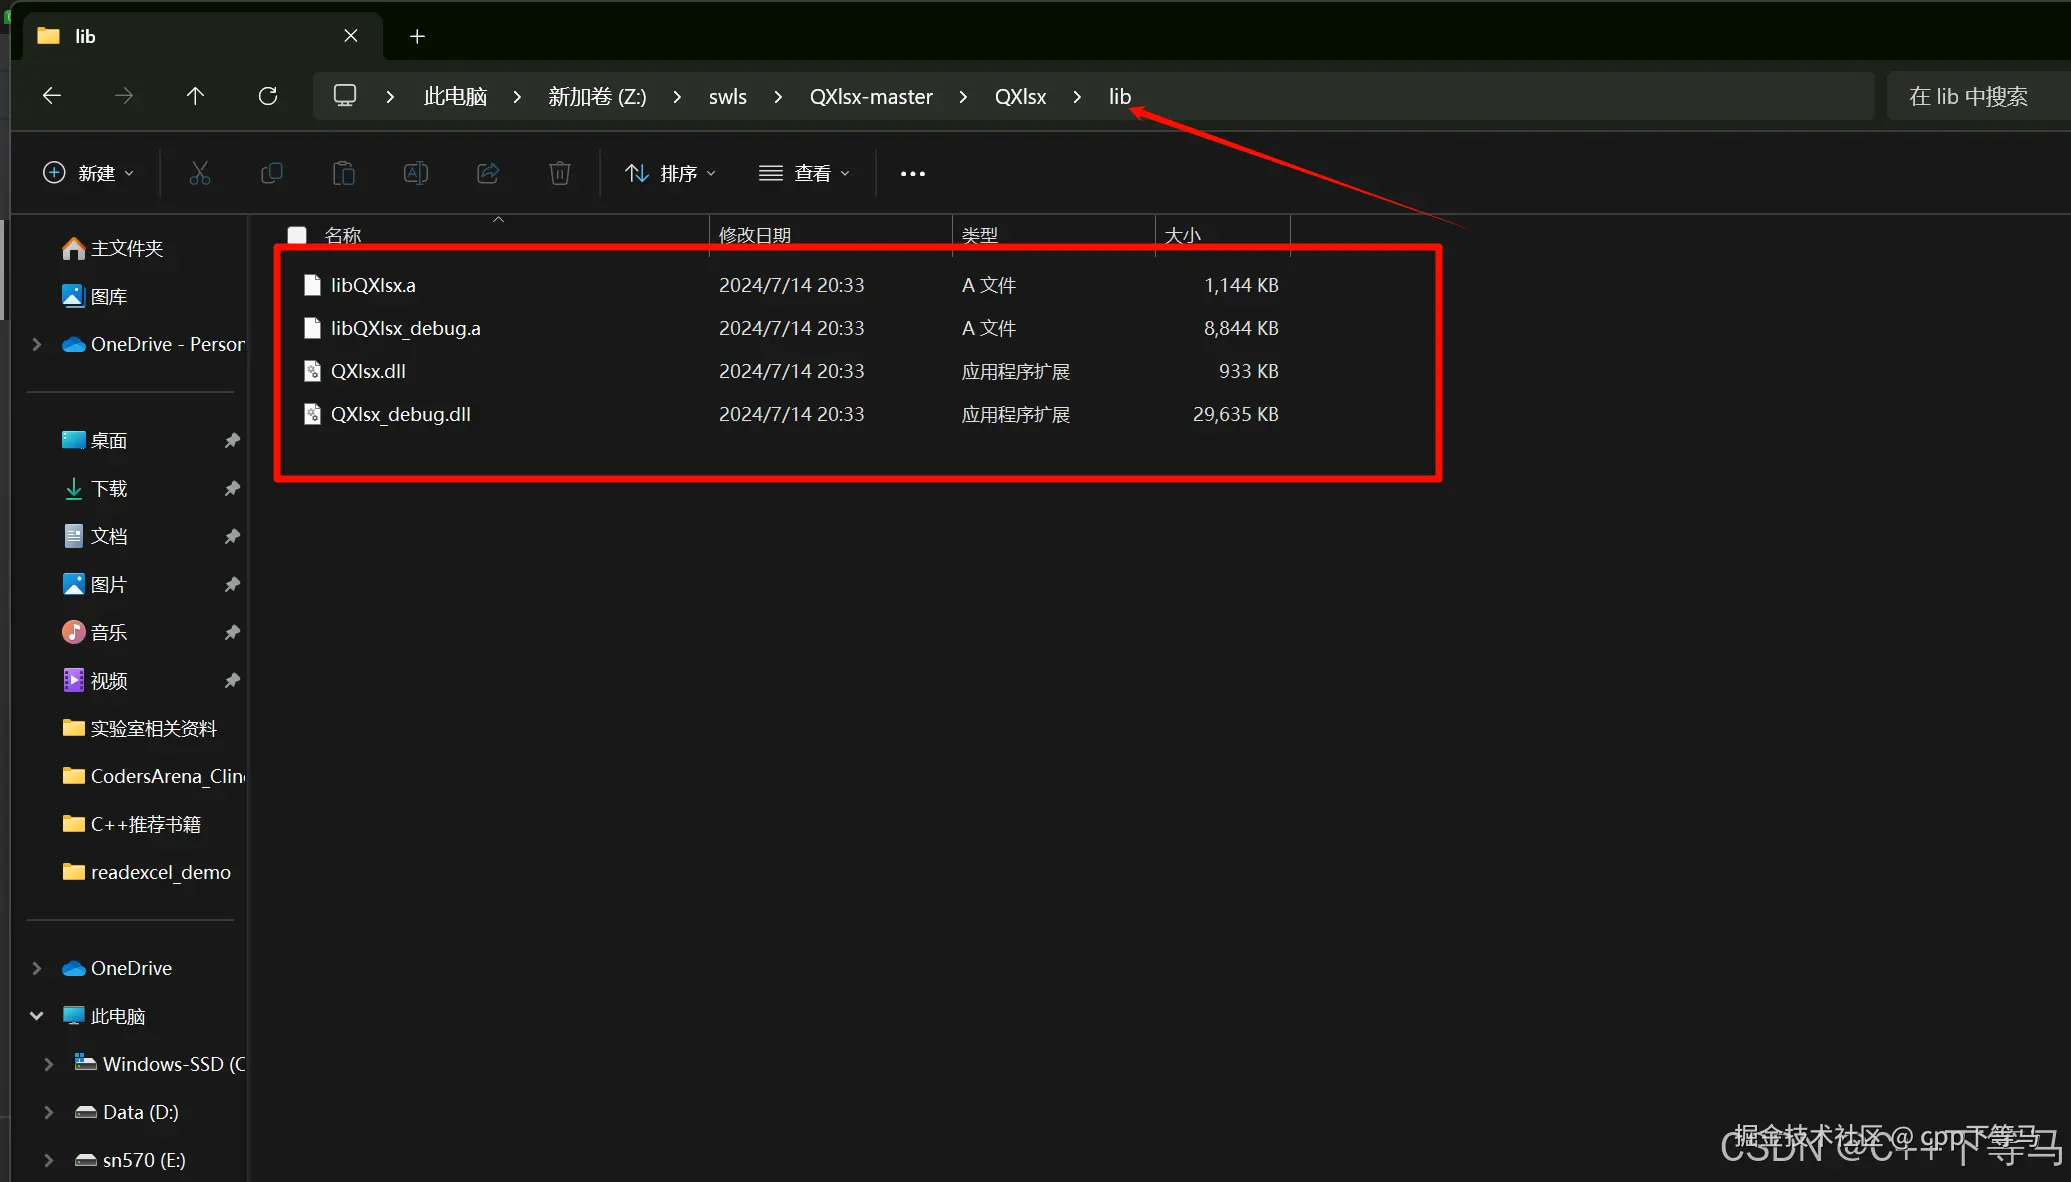Open the 排序 sort dropdown
This screenshot has height=1182, width=2071.
[670, 173]
